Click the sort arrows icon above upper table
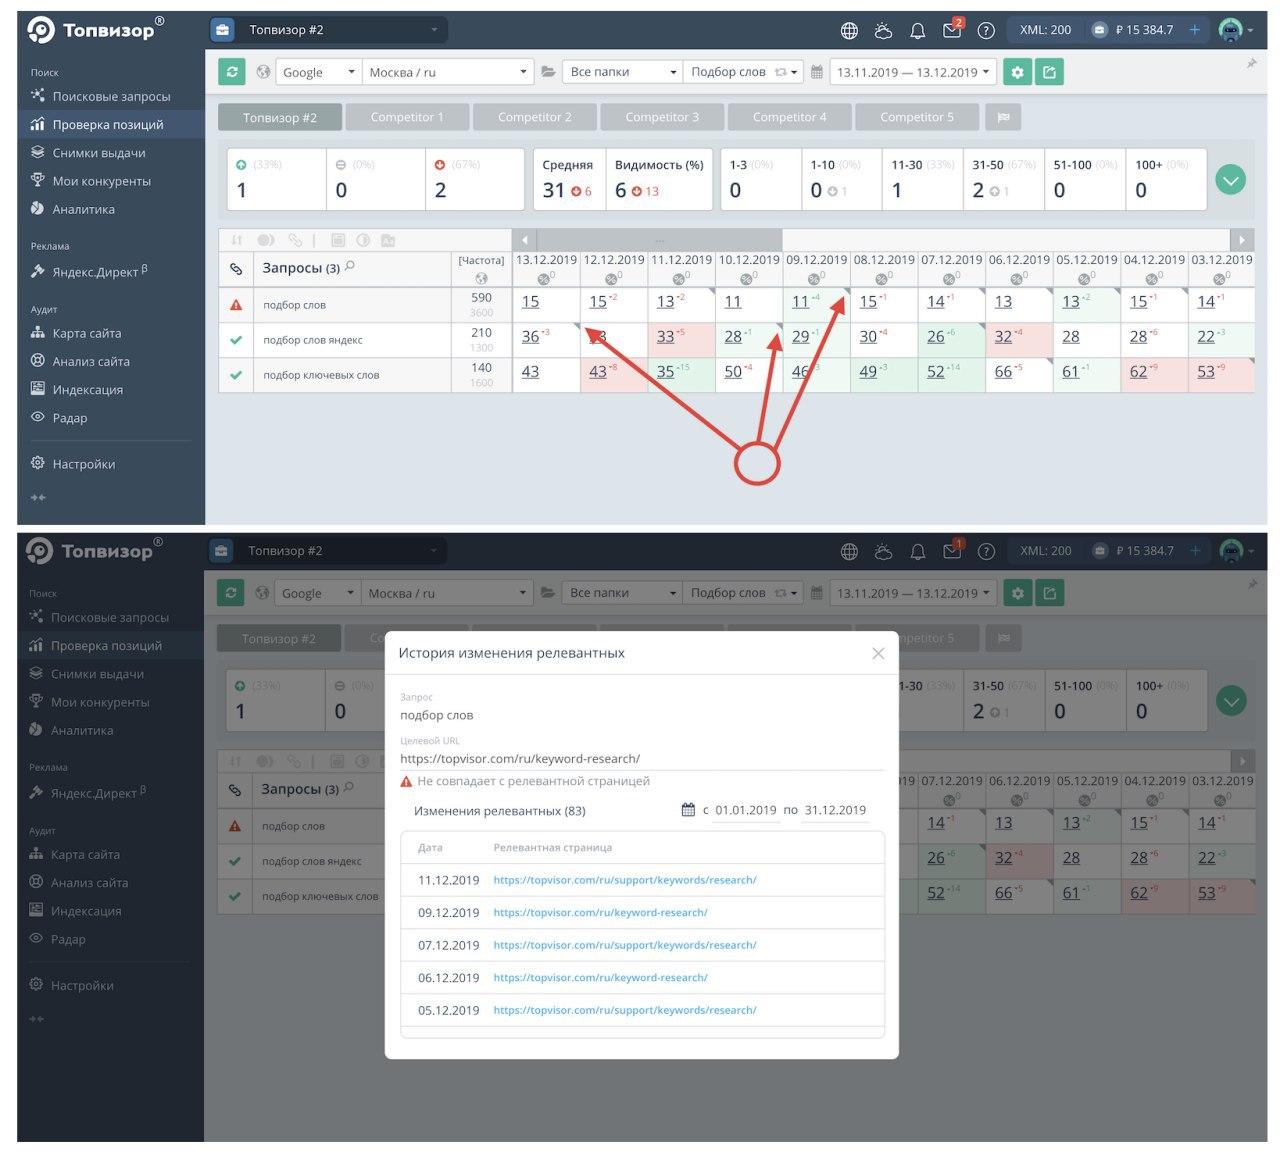1280x1156 pixels. coord(237,240)
